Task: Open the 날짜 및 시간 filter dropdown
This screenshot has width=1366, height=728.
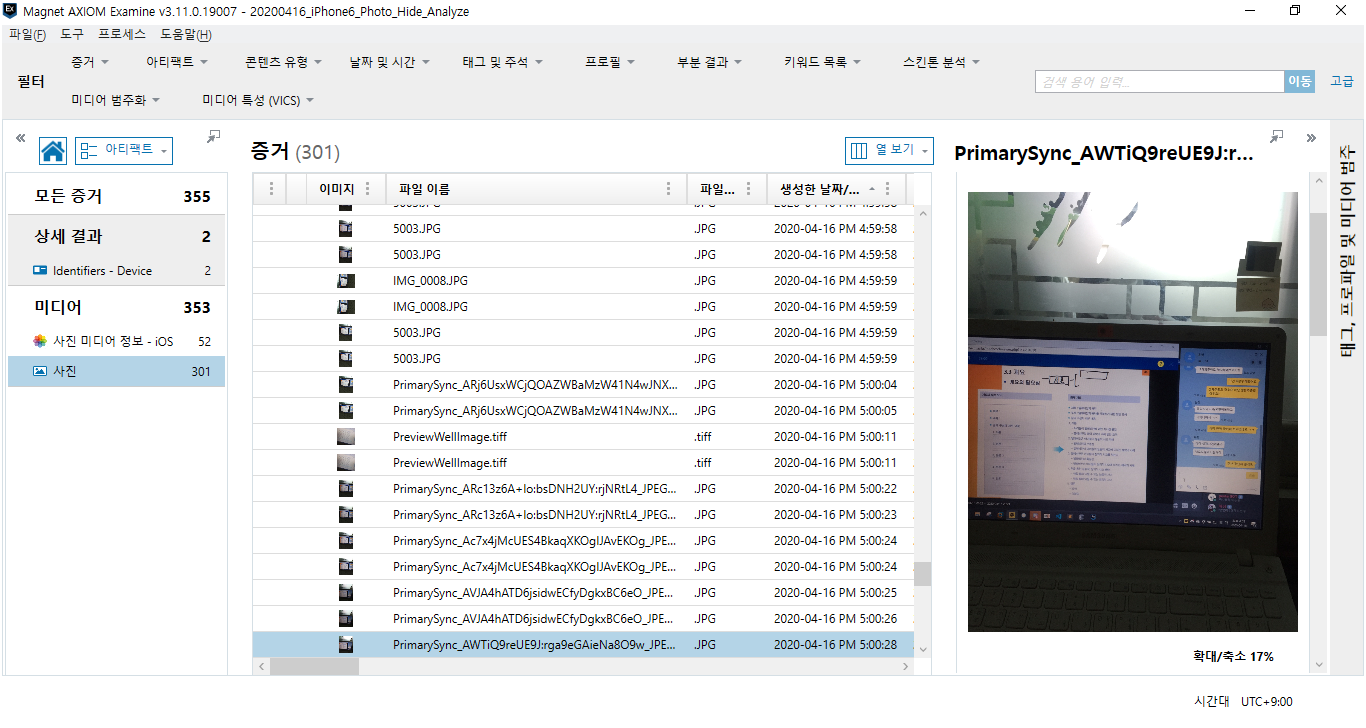Action: pyautogui.click(x=389, y=62)
